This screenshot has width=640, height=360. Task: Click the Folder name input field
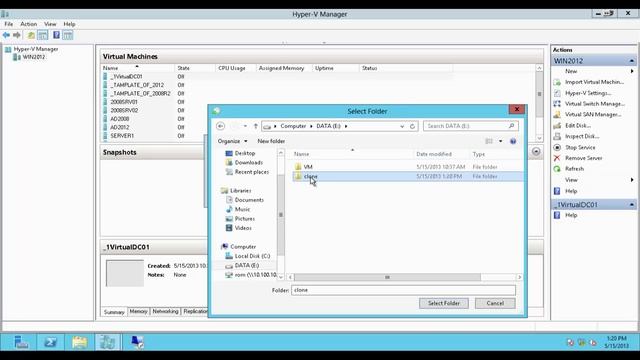coord(403,290)
